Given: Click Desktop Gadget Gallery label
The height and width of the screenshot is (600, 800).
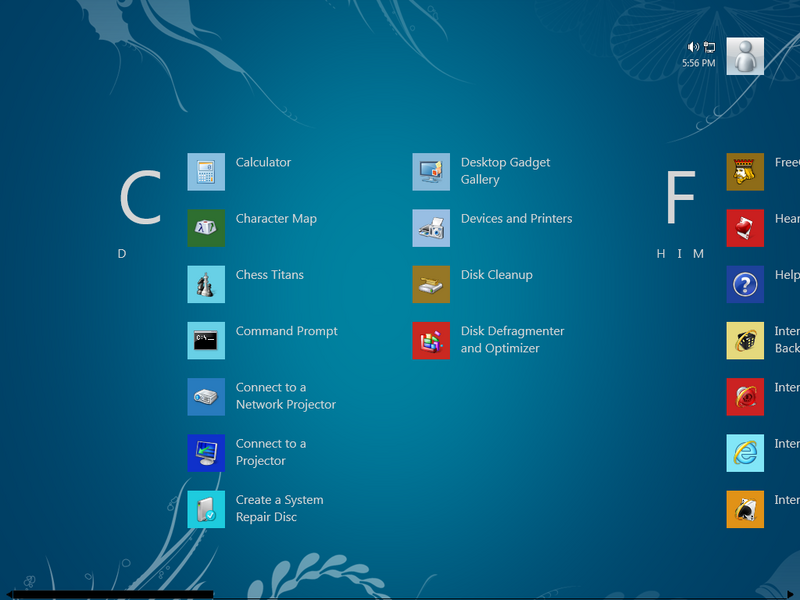Looking at the screenshot, I should click(x=505, y=171).
